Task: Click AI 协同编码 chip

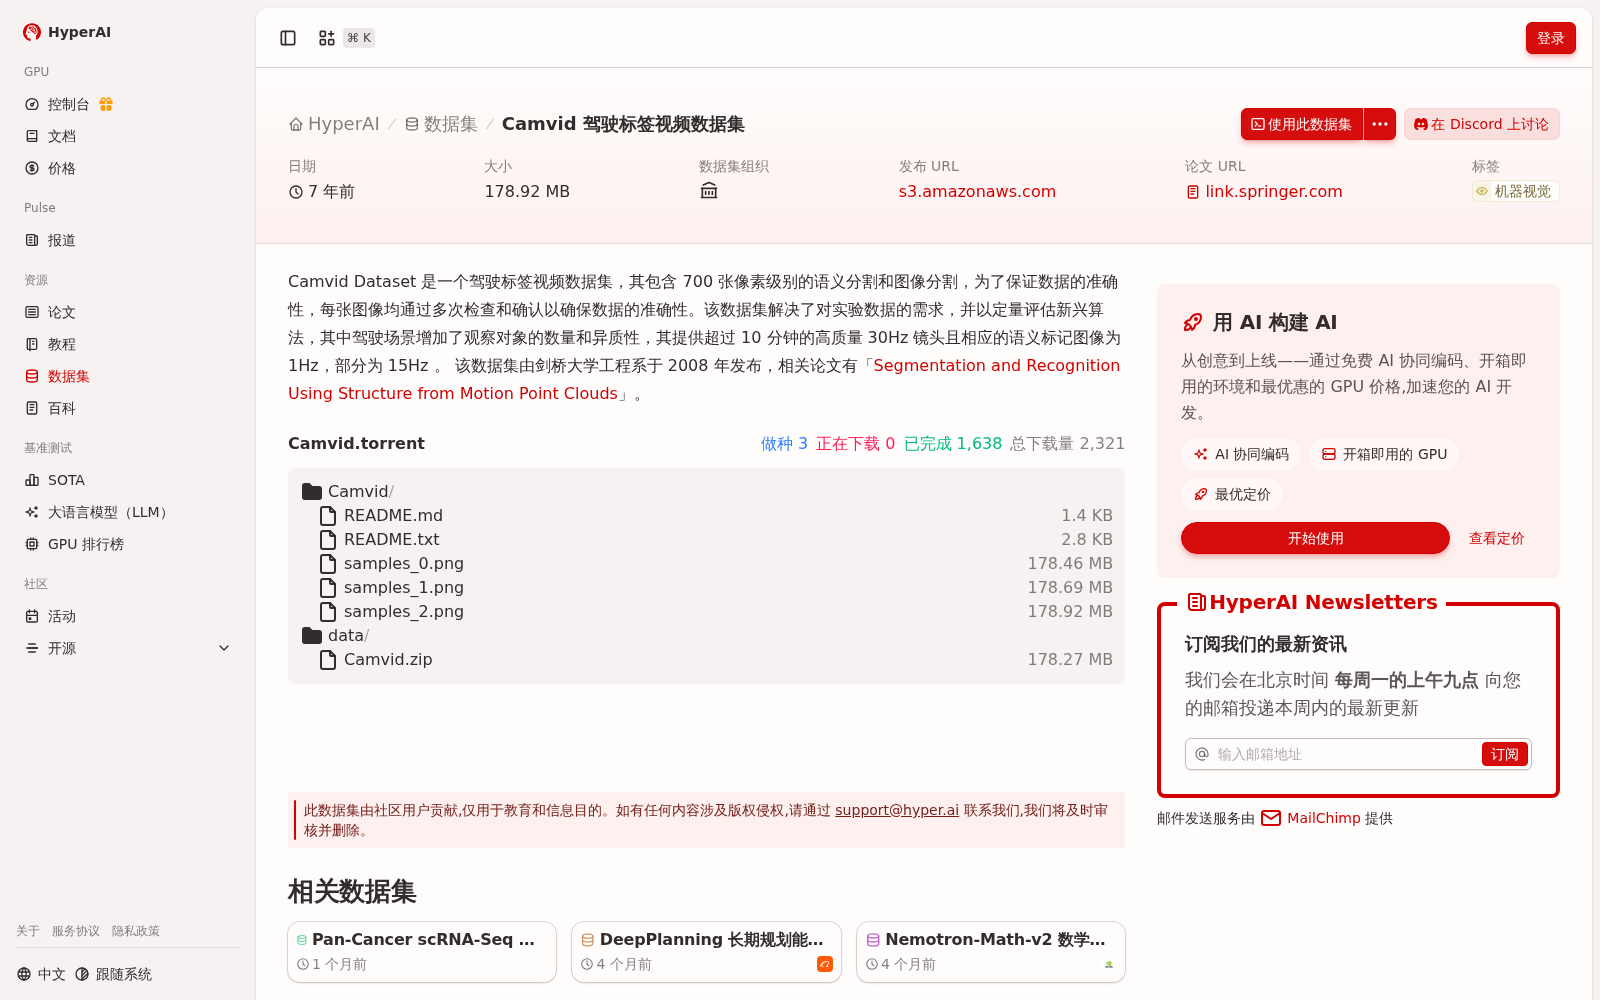Action: [x=1241, y=454]
